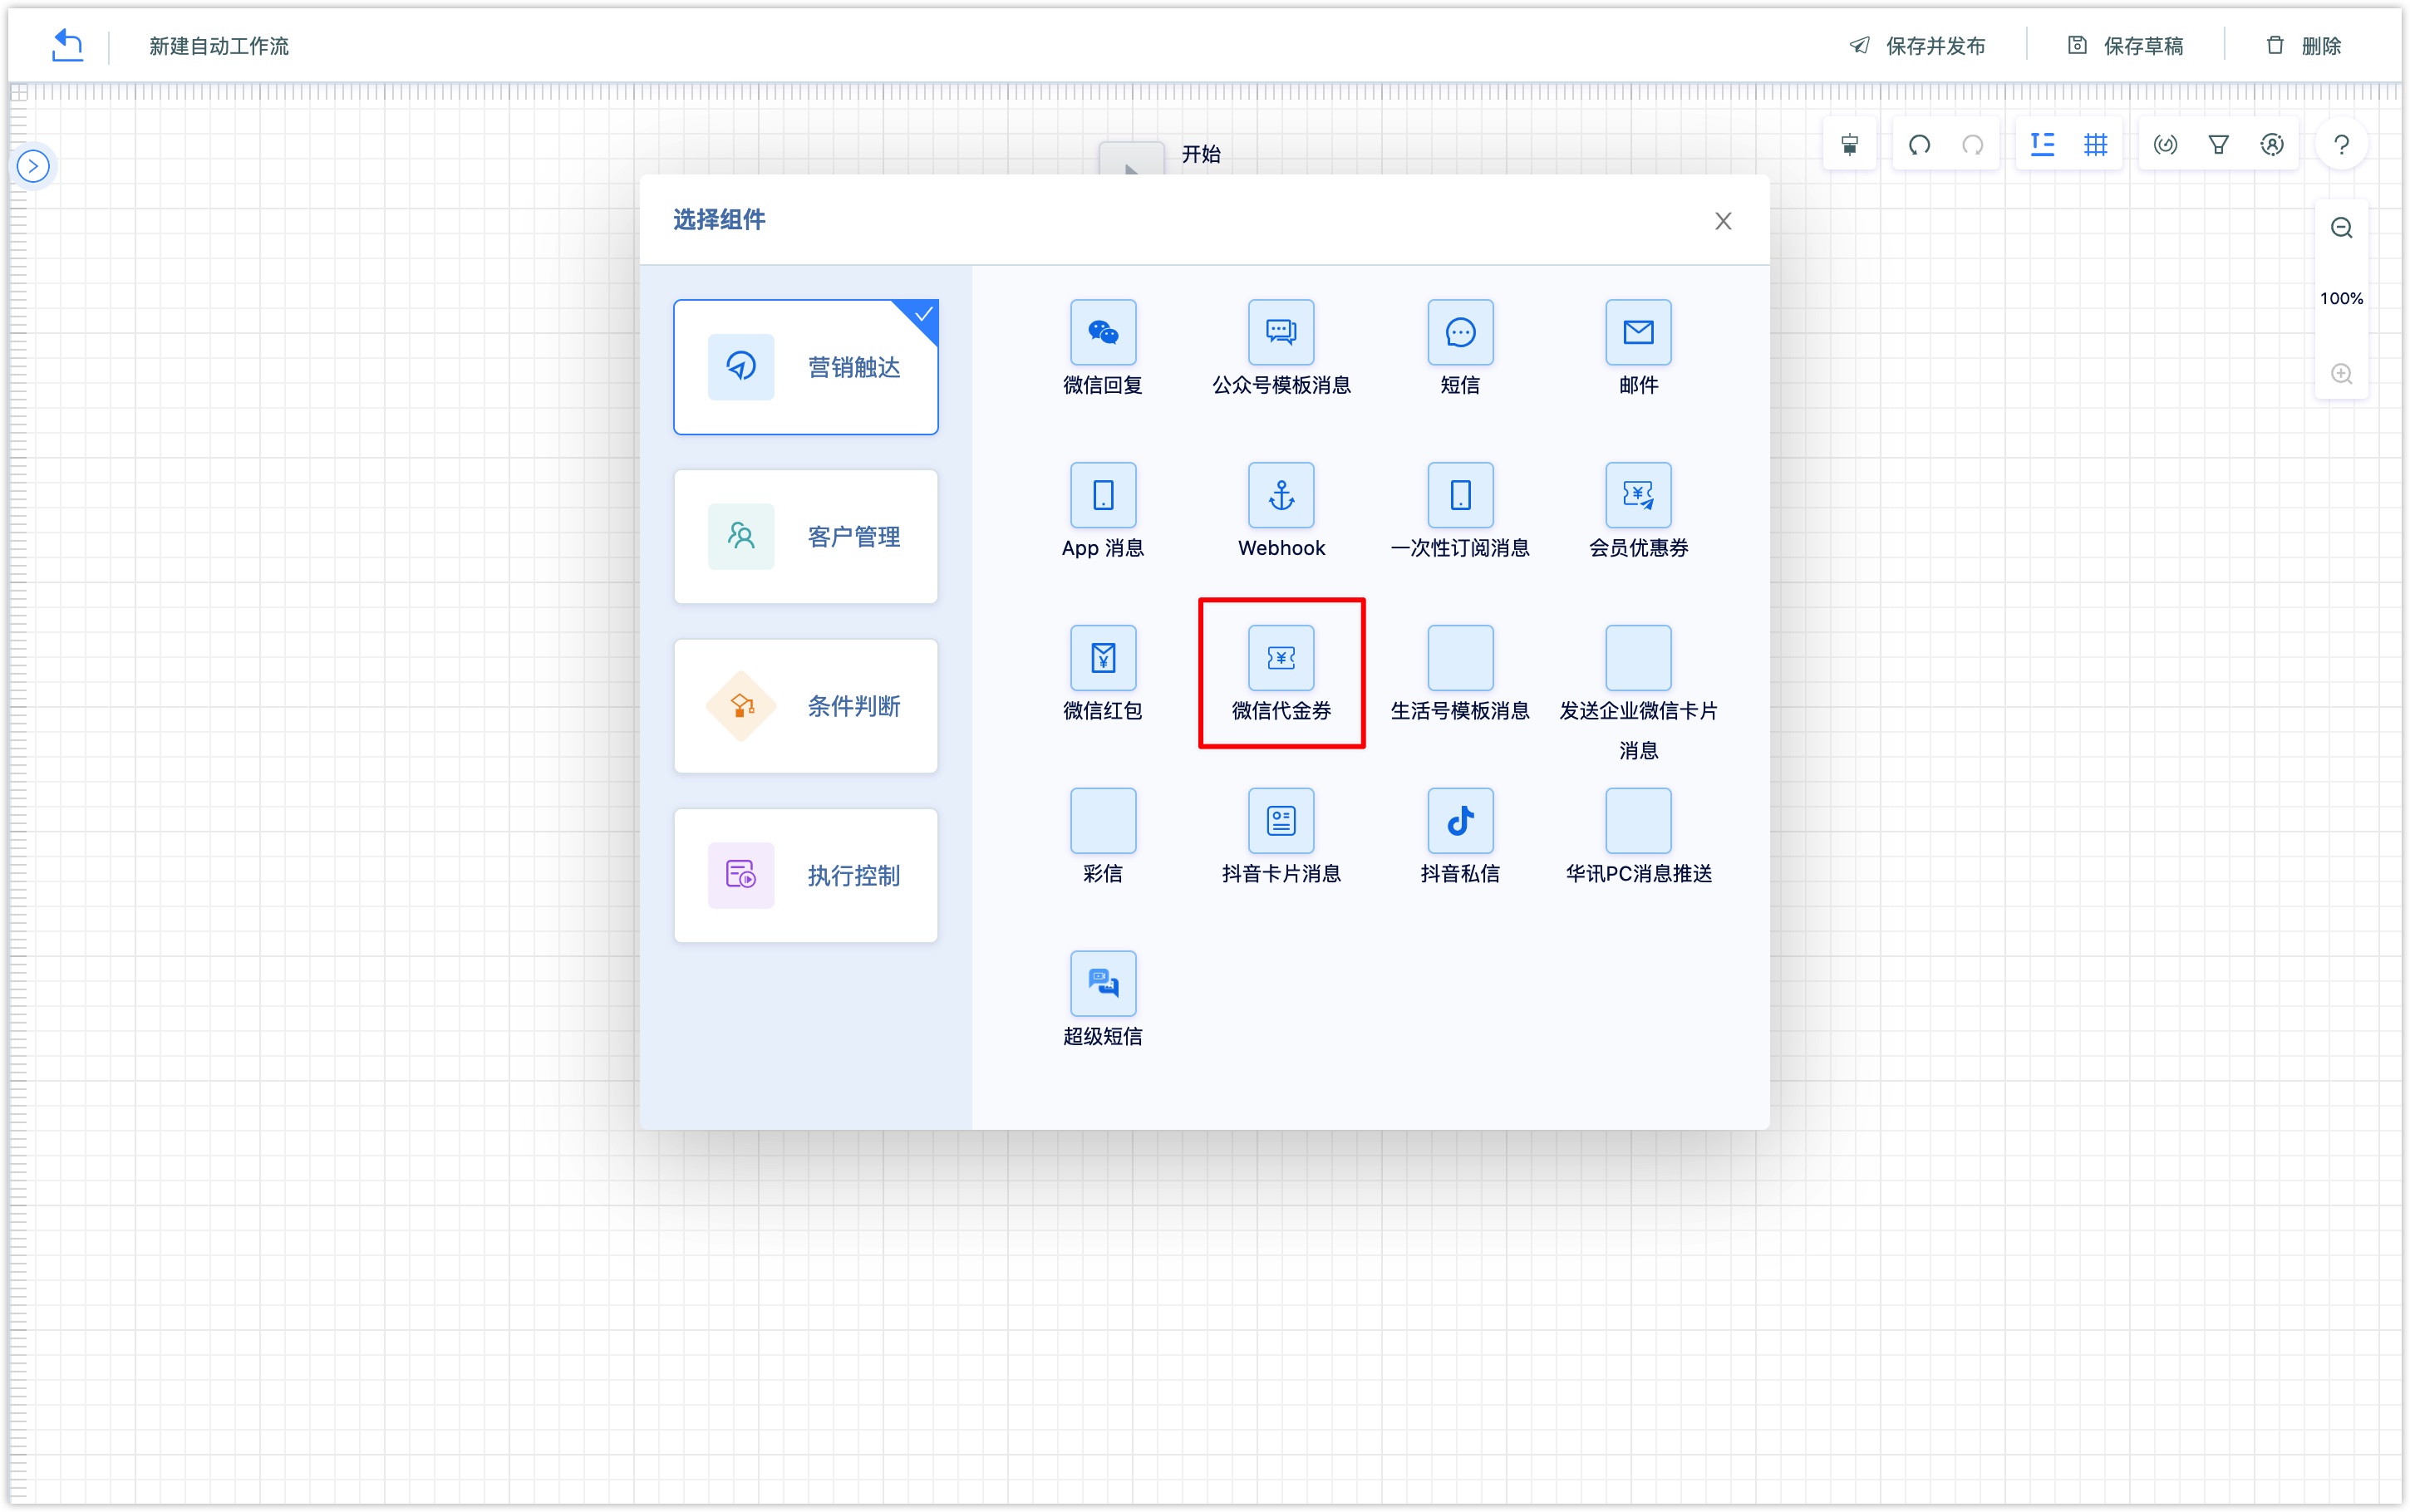Click the 100% zoom level
Screen dimensions: 2410x1512
(x=2341, y=299)
